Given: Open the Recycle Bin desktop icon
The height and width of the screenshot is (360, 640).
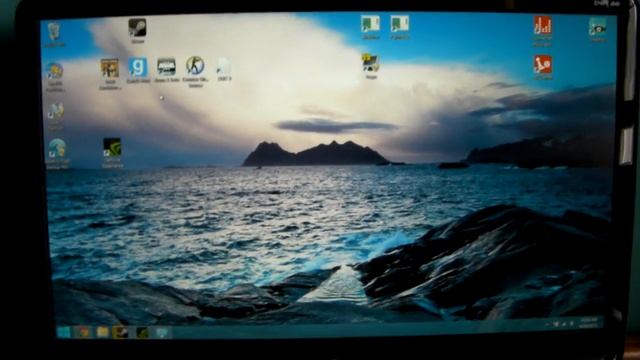Looking at the screenshot, I should [x=54, y=32].
